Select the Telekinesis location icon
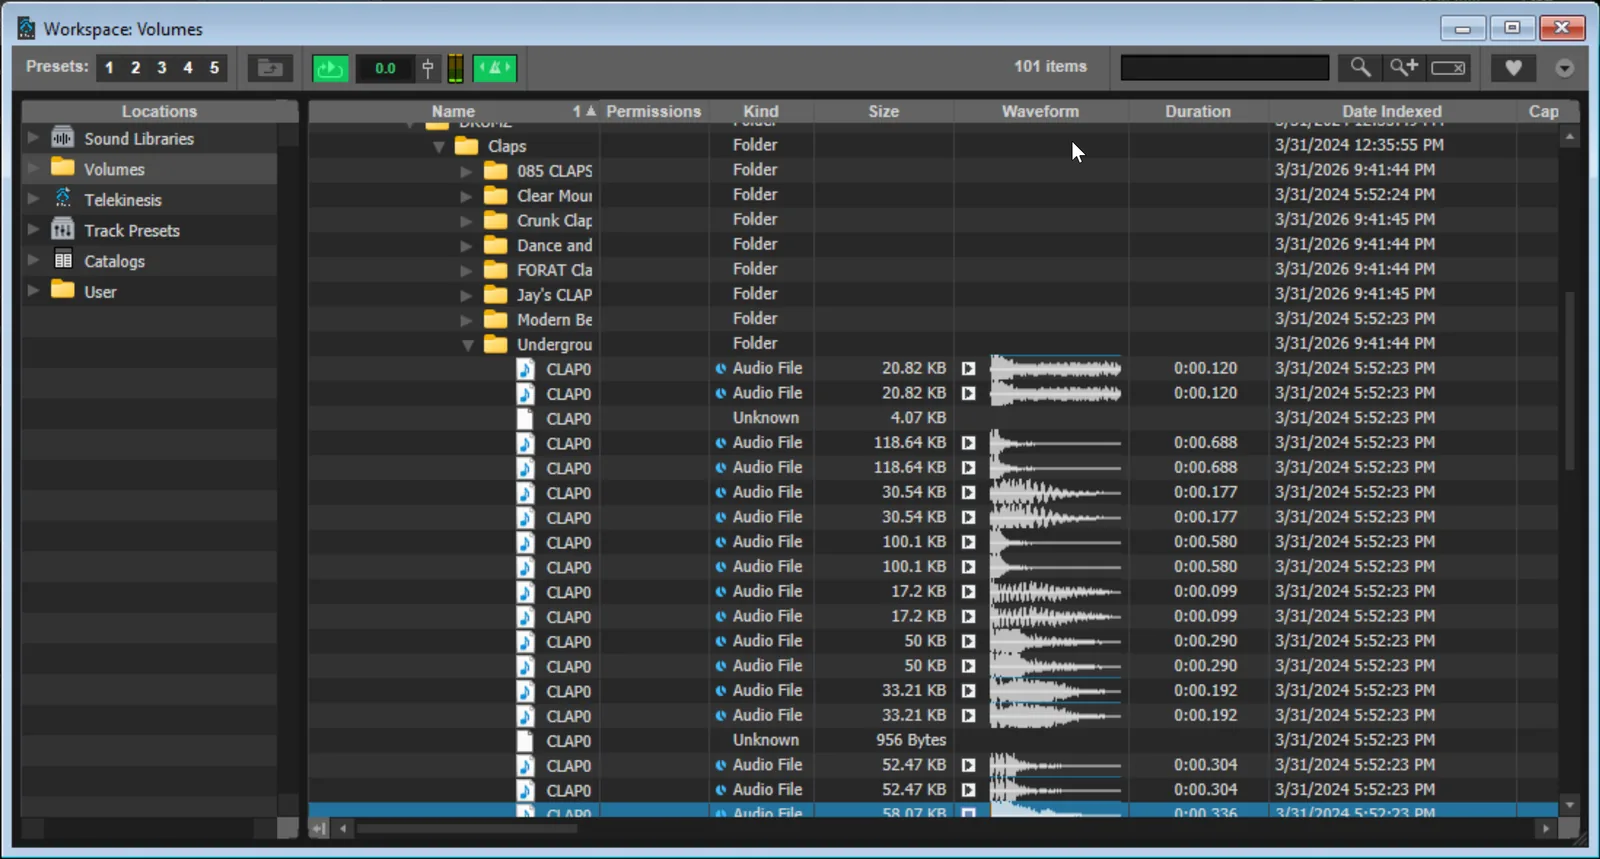The height and width of the screenshot is (859, 1600). tap(62, 199)
